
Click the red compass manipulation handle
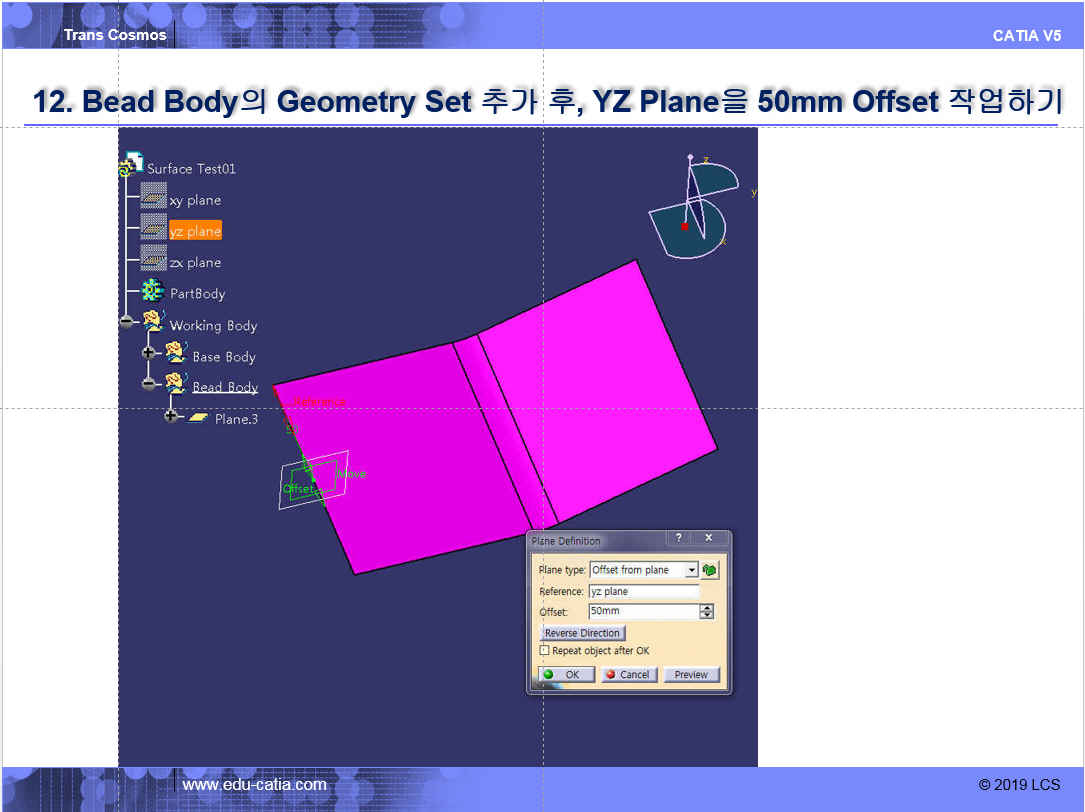pos(684,226)
